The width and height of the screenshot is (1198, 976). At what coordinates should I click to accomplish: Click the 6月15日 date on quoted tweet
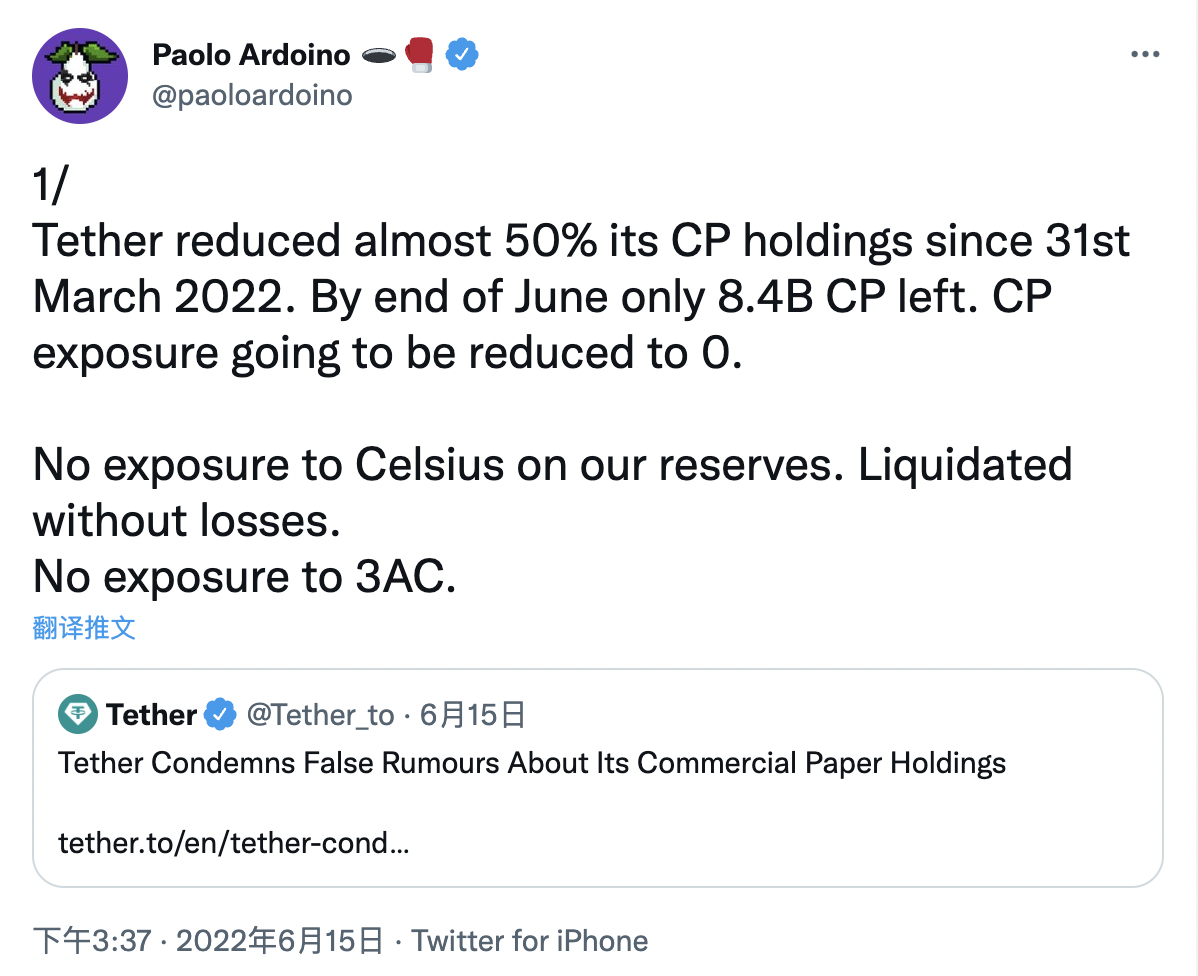click(x=472, y=715)
